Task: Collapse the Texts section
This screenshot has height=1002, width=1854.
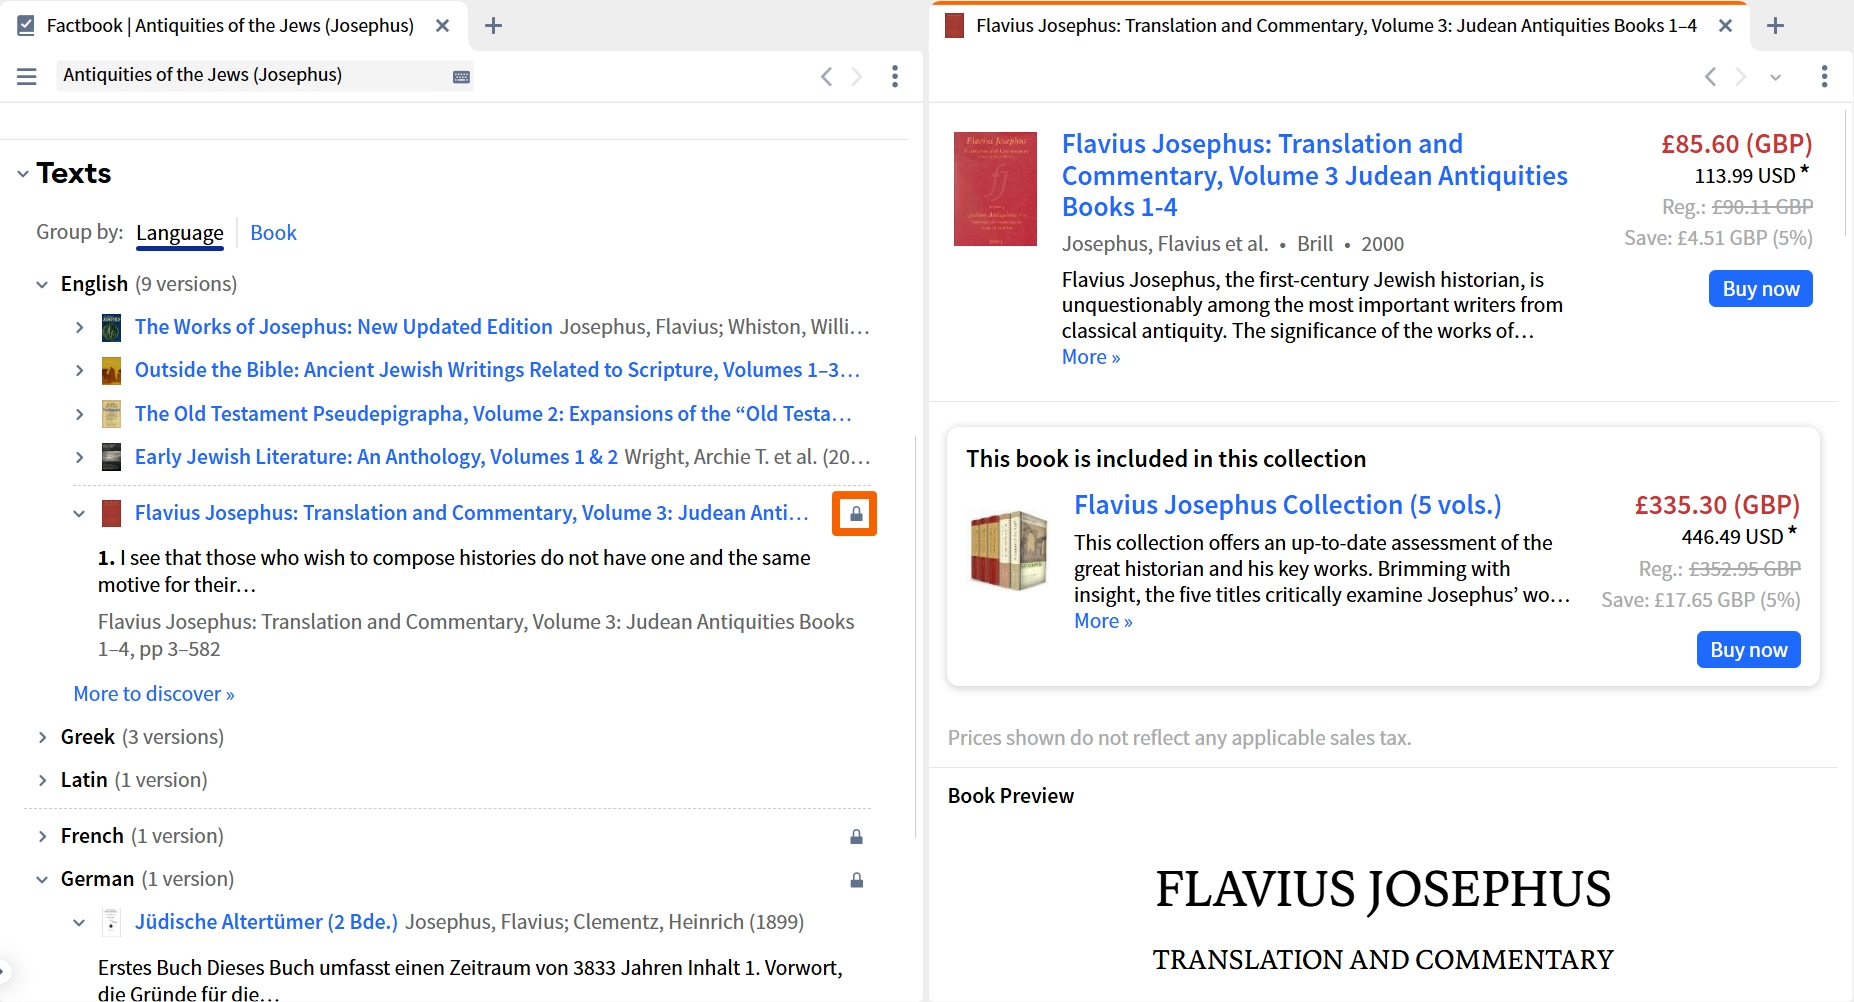Action: pos(23,174)
